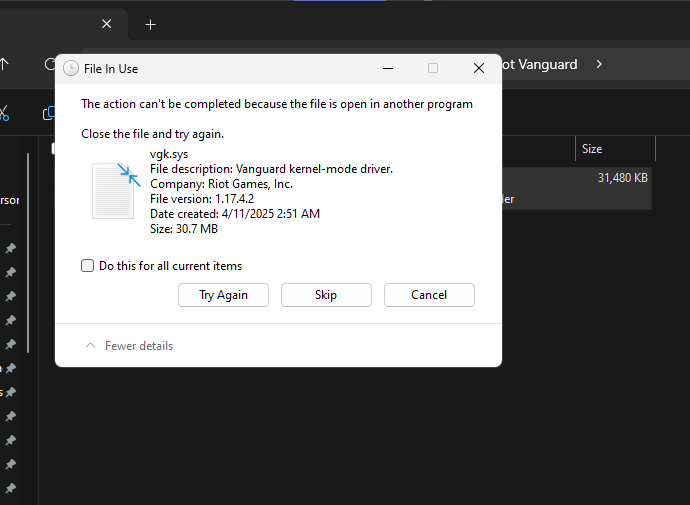Click the Cut scissors icon in Explorer toolbar
The image size is (690, 505).
point(4,113)
